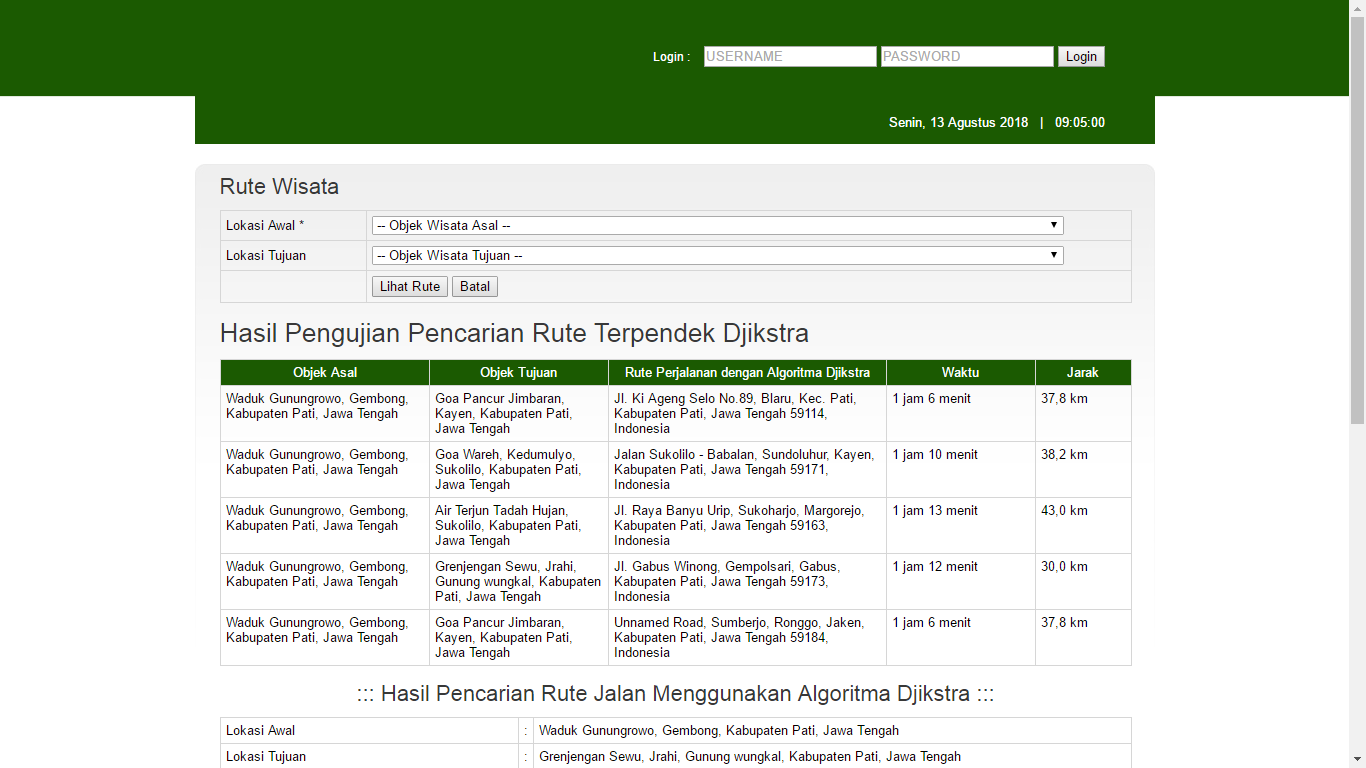This screenshot has width=1366, height=768.
Task: Click the USERNAME input field
Action: pyautogui.click(x=789, y=57)
